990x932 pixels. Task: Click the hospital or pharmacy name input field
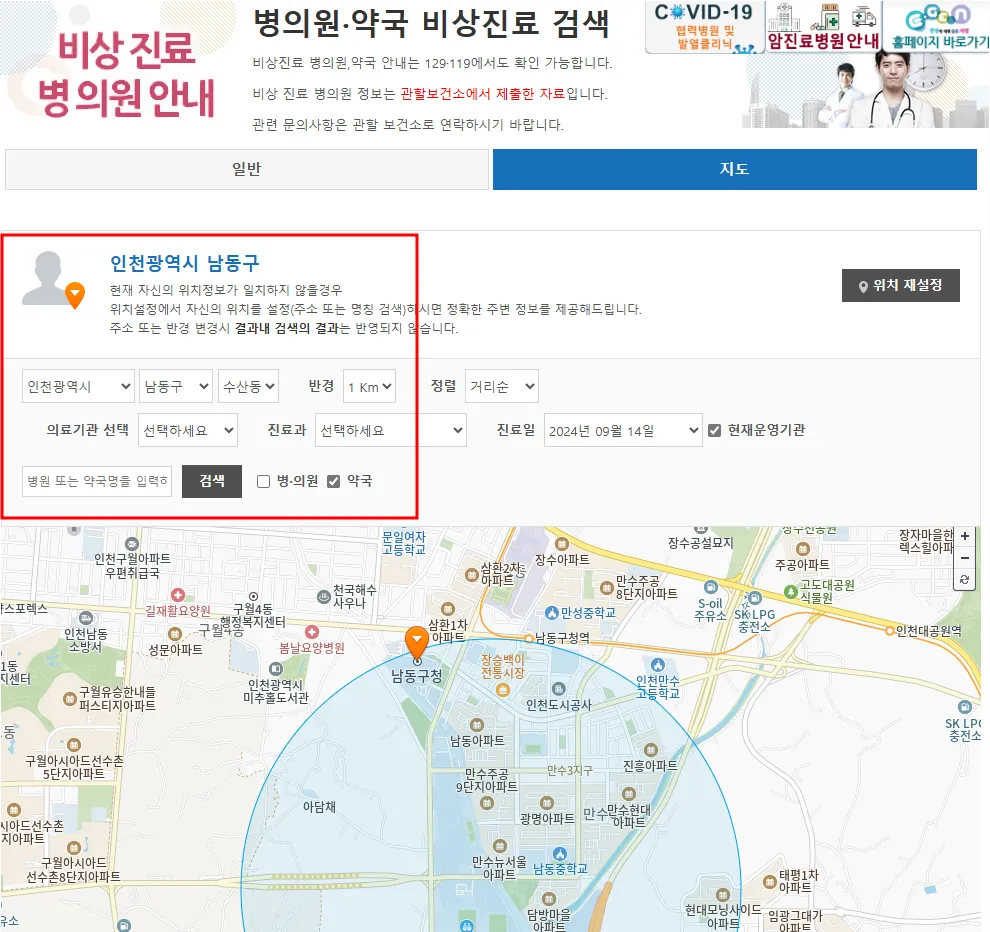point(97,481)
